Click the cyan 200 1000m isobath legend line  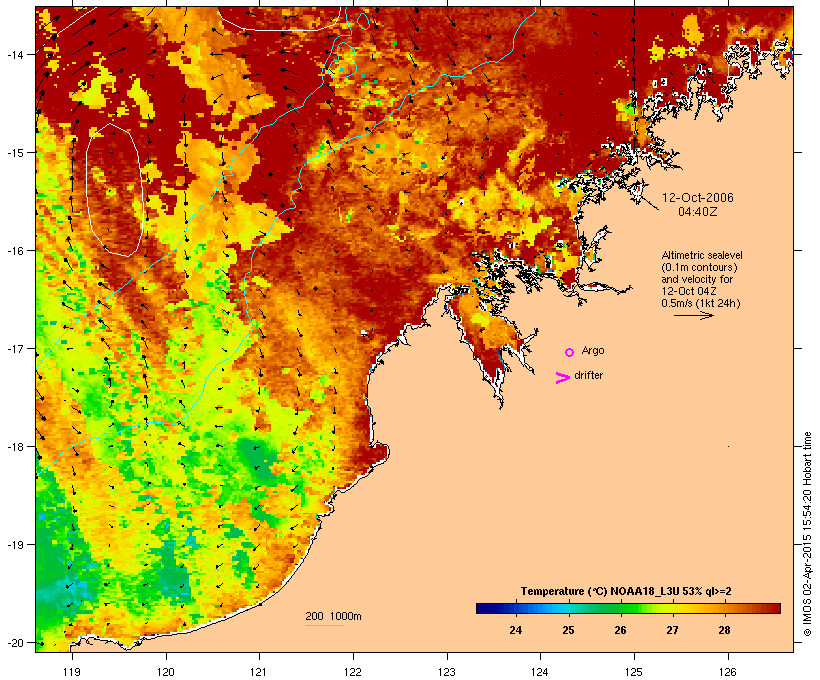coord(325,625)
